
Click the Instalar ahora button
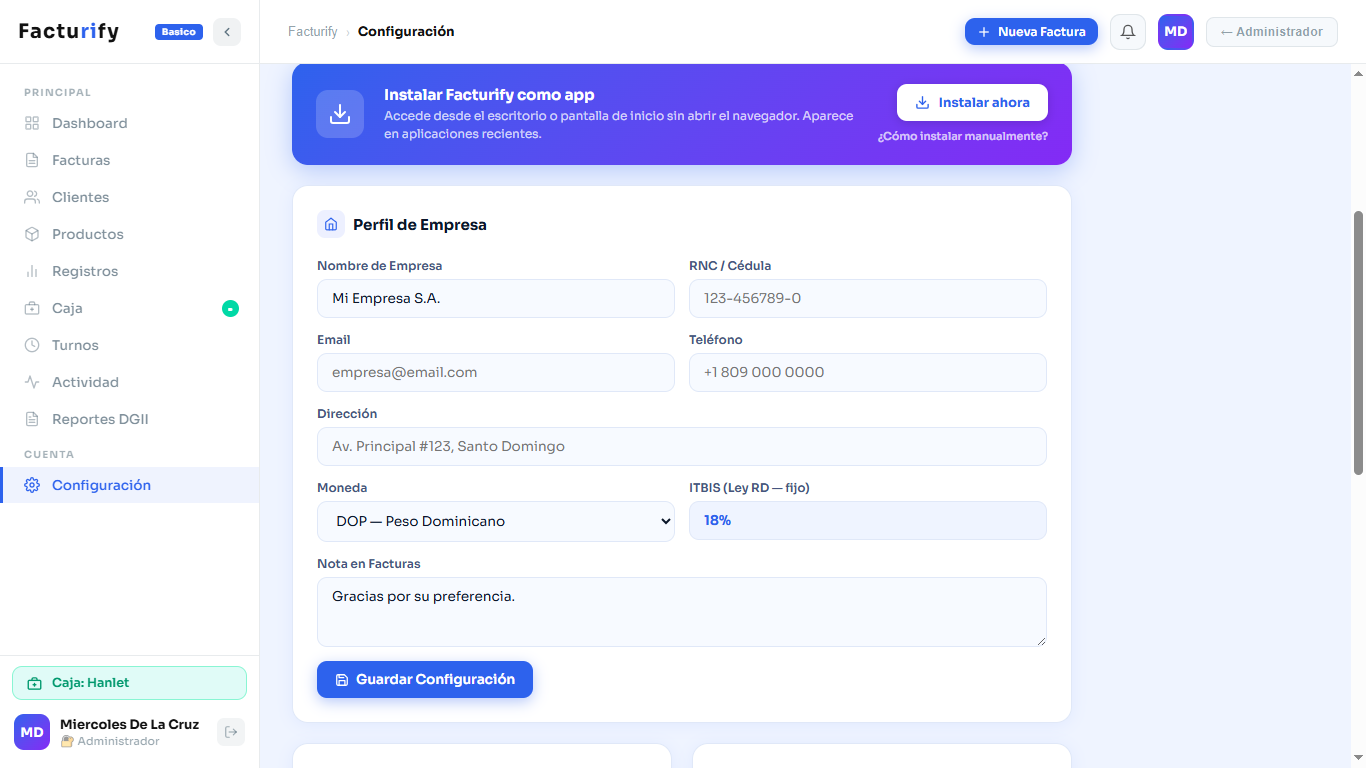(972, 103)
